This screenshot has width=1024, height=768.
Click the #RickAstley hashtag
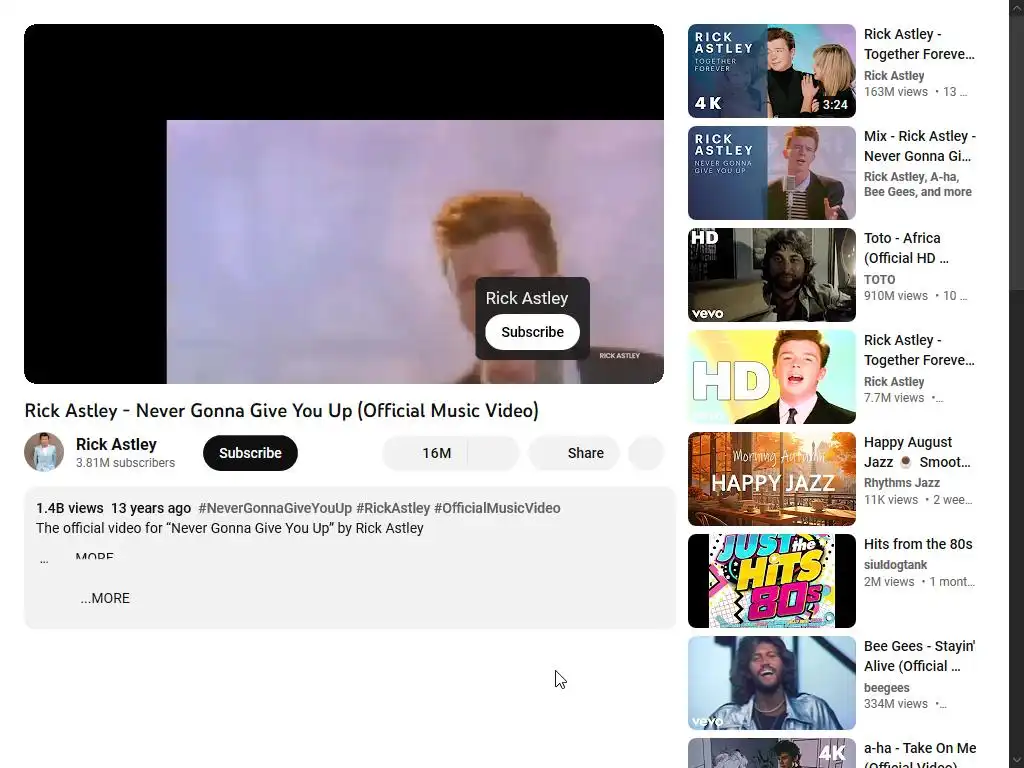(393, 508)
